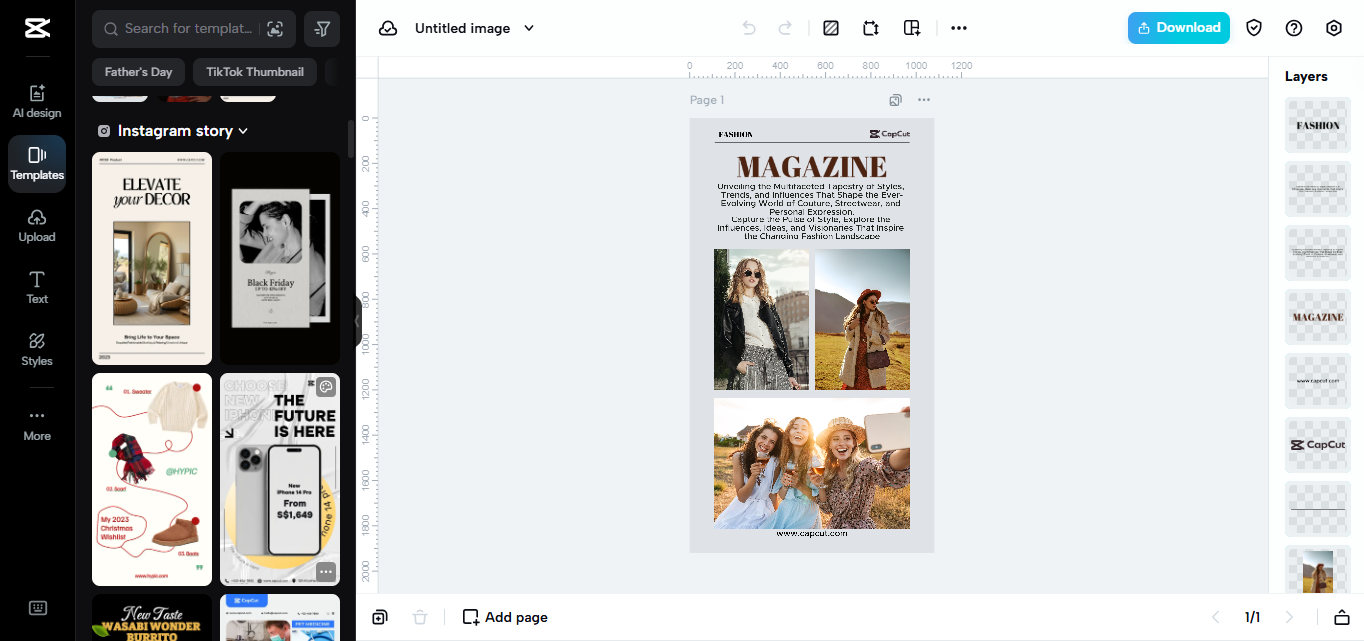
Task: Select the Templates sidebar icon
Action: [x=36, y=160]
